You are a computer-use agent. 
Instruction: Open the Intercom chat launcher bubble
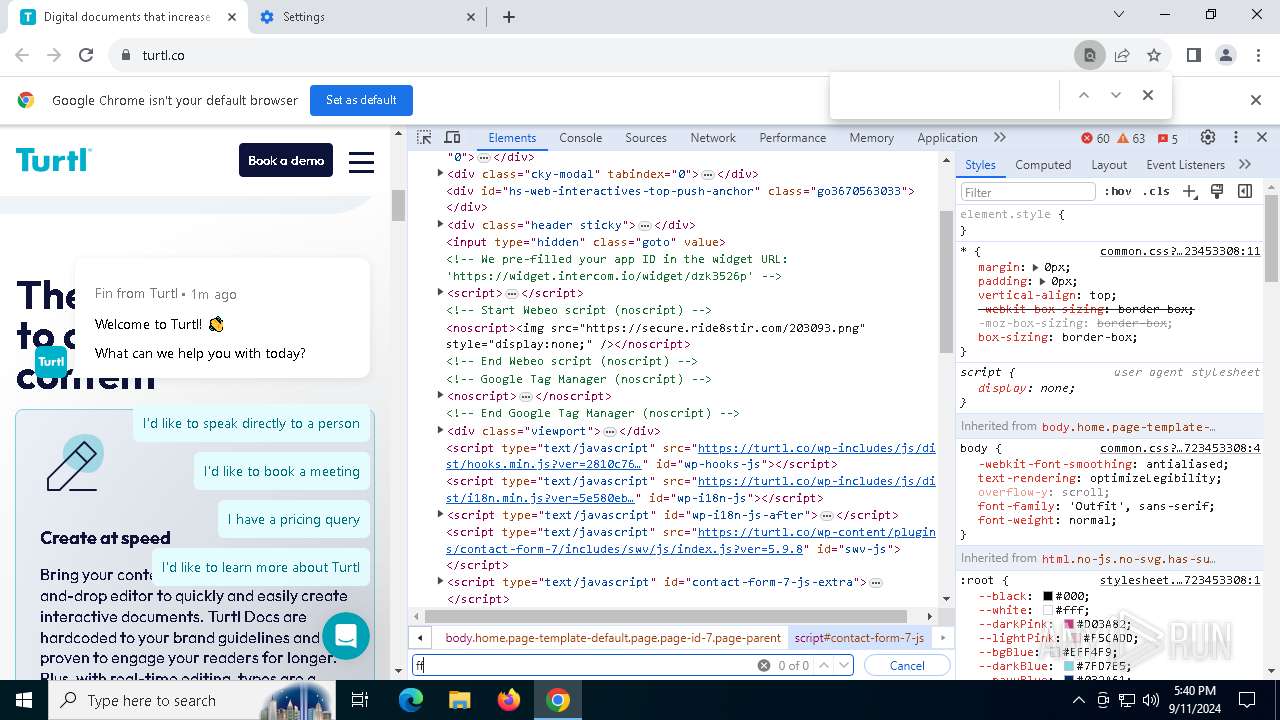pyautogui.click(x=346, y=635)
